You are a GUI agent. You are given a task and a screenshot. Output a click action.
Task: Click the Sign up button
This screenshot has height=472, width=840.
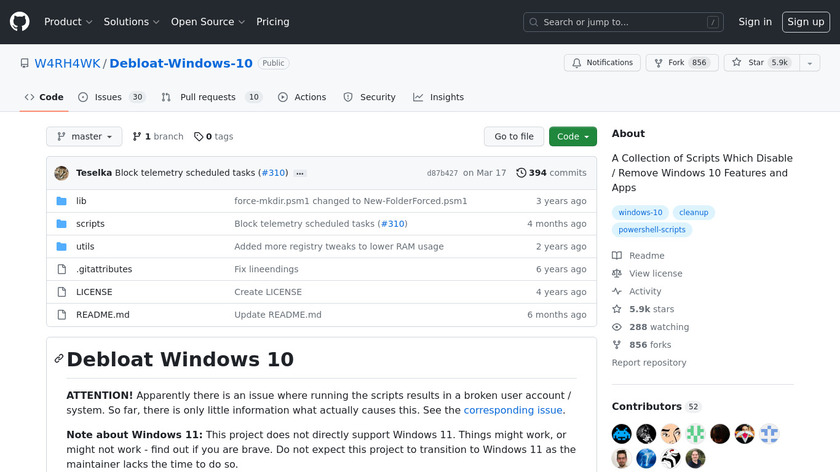[x=806, y=22]
